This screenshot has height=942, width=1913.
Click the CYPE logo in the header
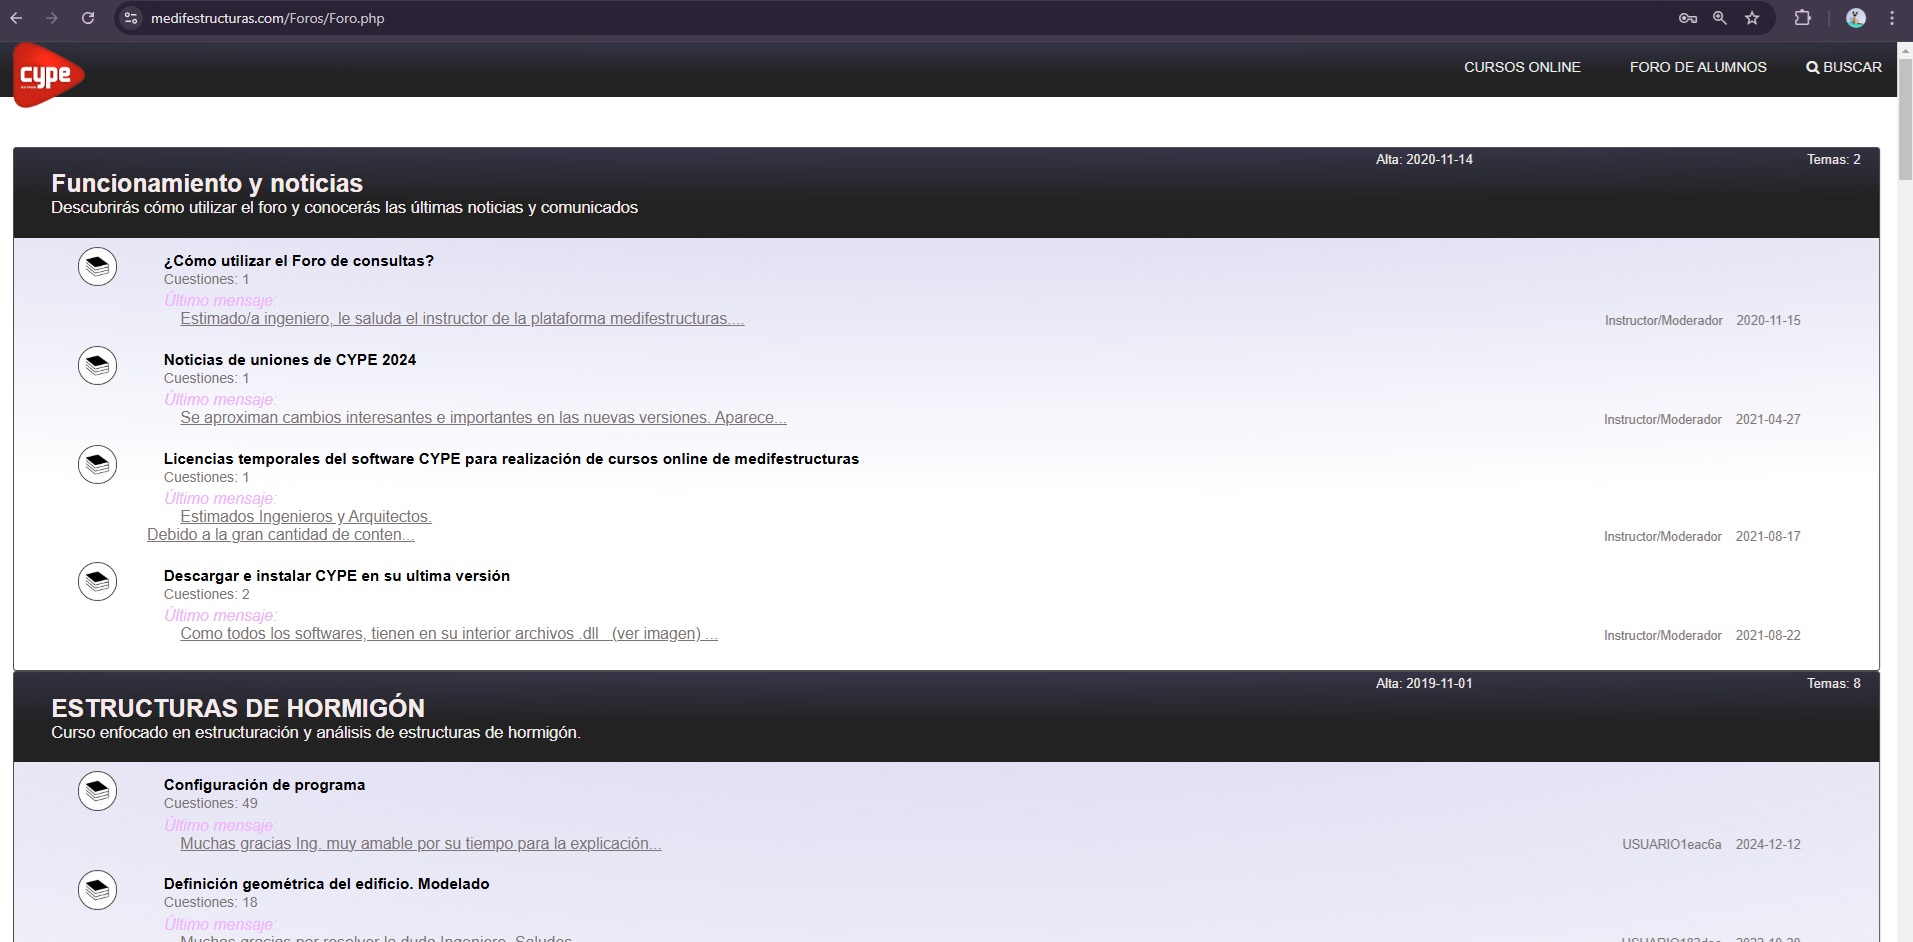[x=47, y=74]
